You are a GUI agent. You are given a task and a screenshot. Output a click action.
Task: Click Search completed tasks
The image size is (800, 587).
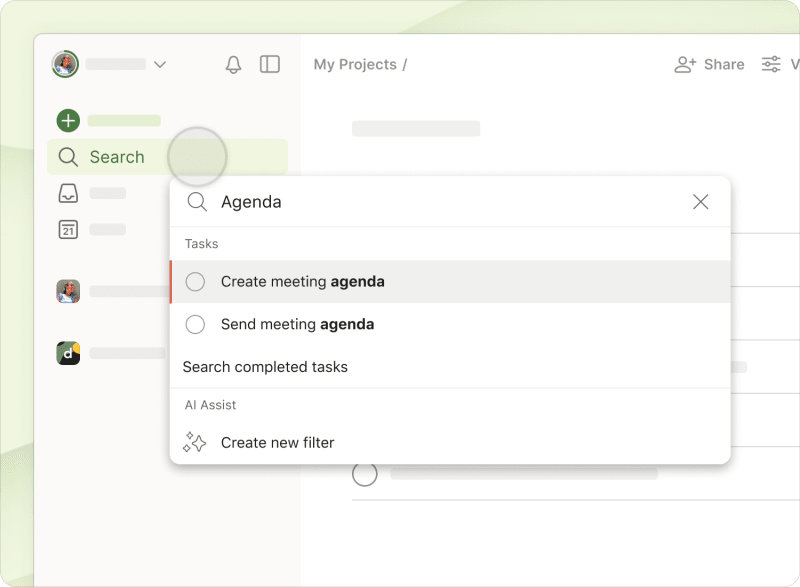coord(264,367)
